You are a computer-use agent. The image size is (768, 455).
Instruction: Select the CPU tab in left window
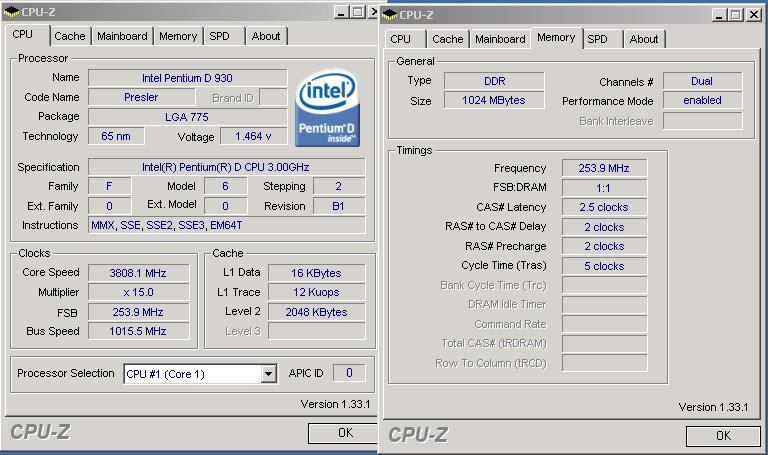pos(23,34)
